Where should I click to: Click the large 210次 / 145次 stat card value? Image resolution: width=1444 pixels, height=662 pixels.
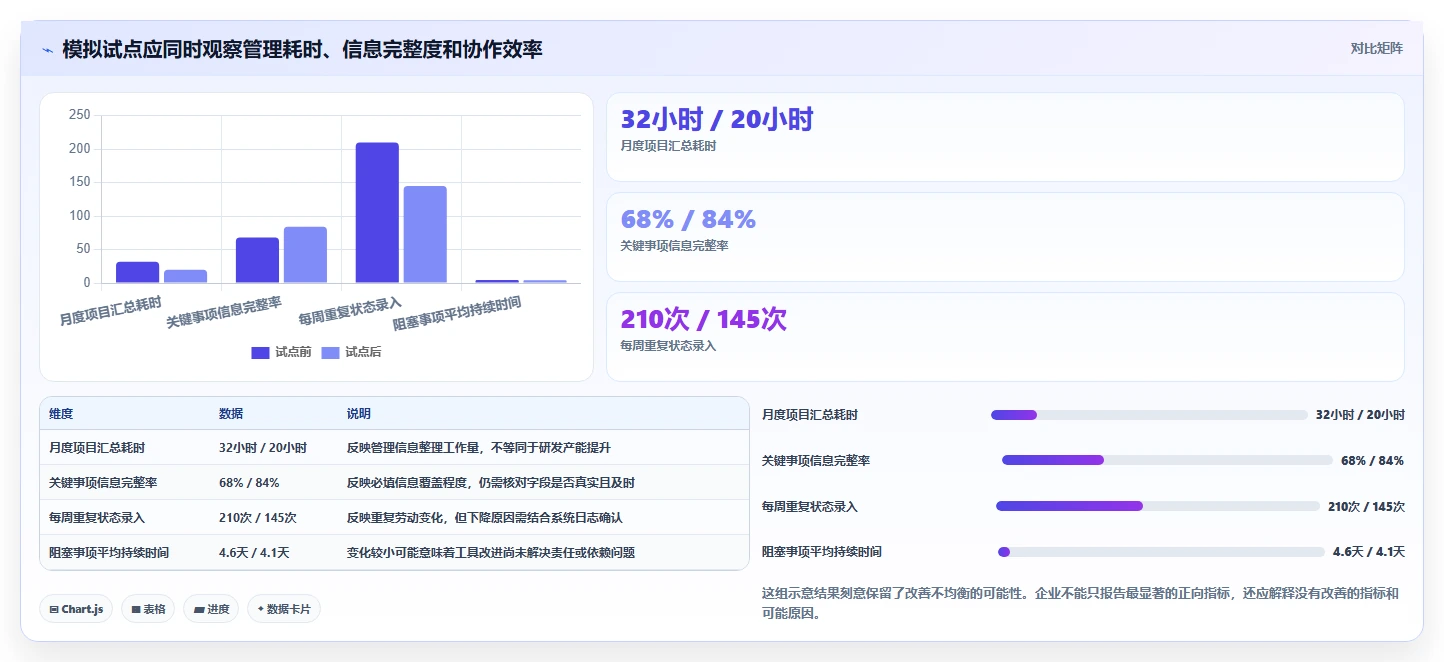click(x=704, y=319)
